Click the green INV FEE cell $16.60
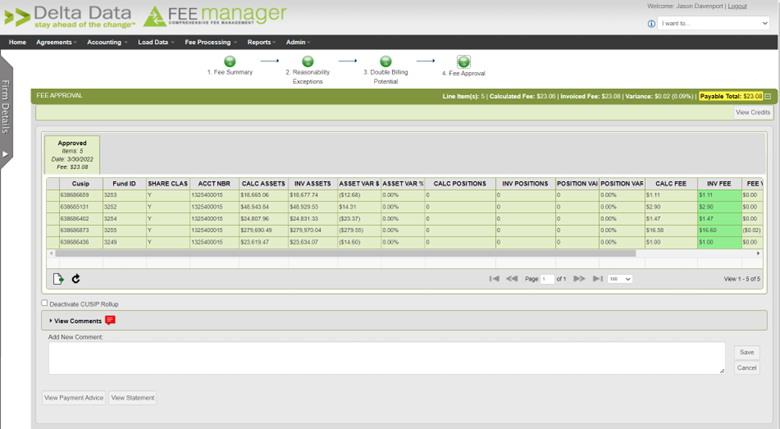Image resolution: width=780 pixels, height=429 pixels. pyautogui.click(x=719, y=230)
